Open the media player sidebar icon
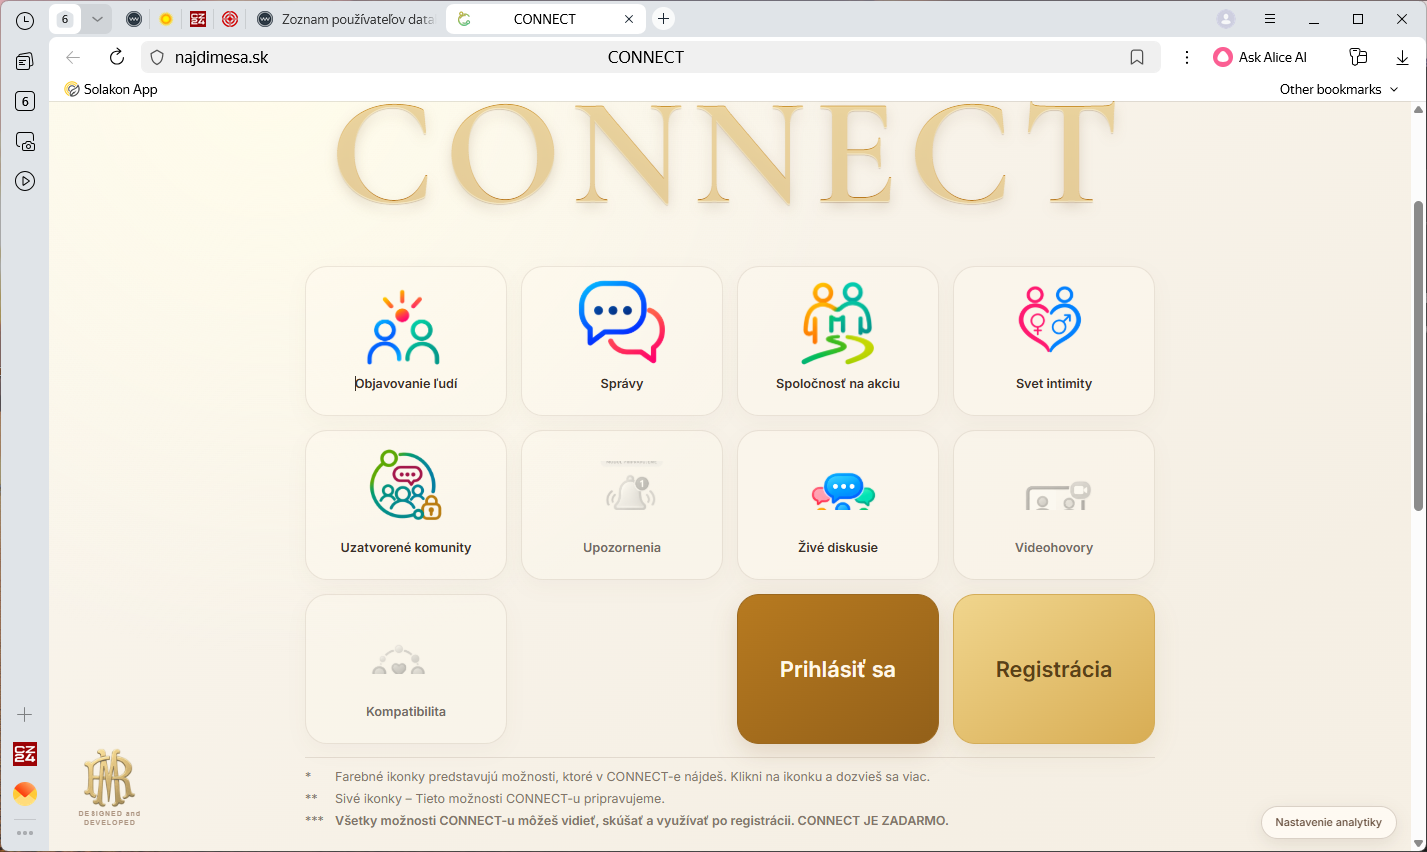Screen dimensions: 1427x852 point(25,181)
